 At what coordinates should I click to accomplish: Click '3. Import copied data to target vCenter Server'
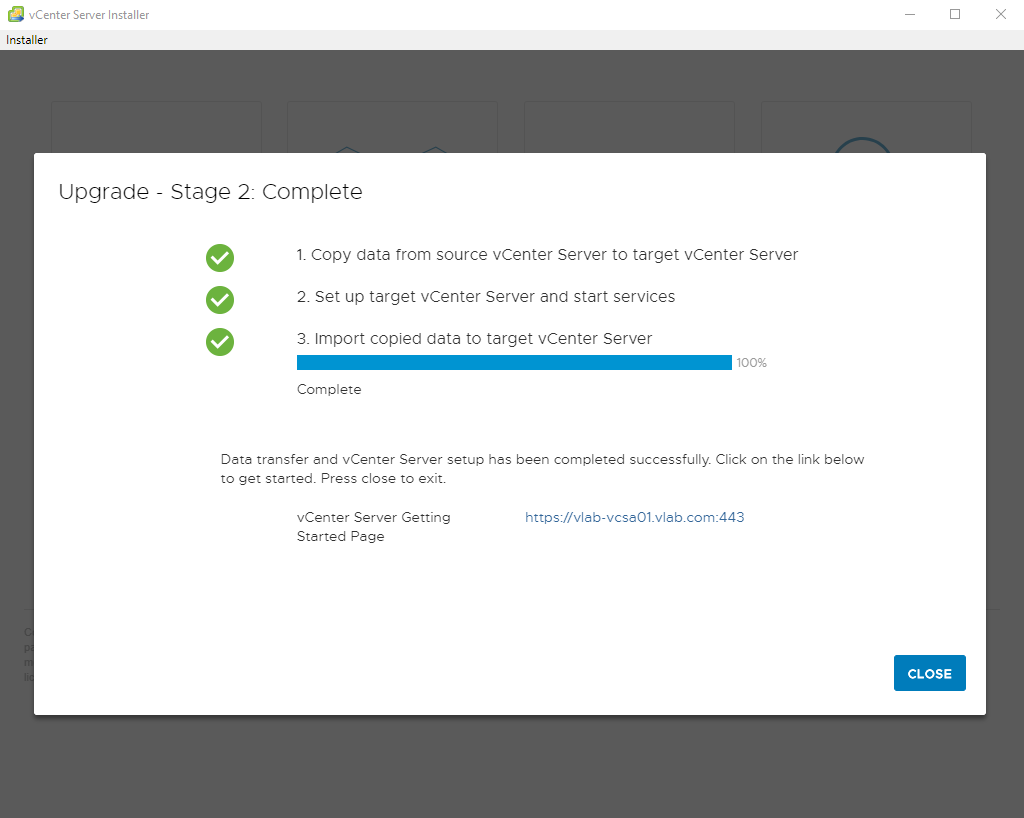pos(474,339)
